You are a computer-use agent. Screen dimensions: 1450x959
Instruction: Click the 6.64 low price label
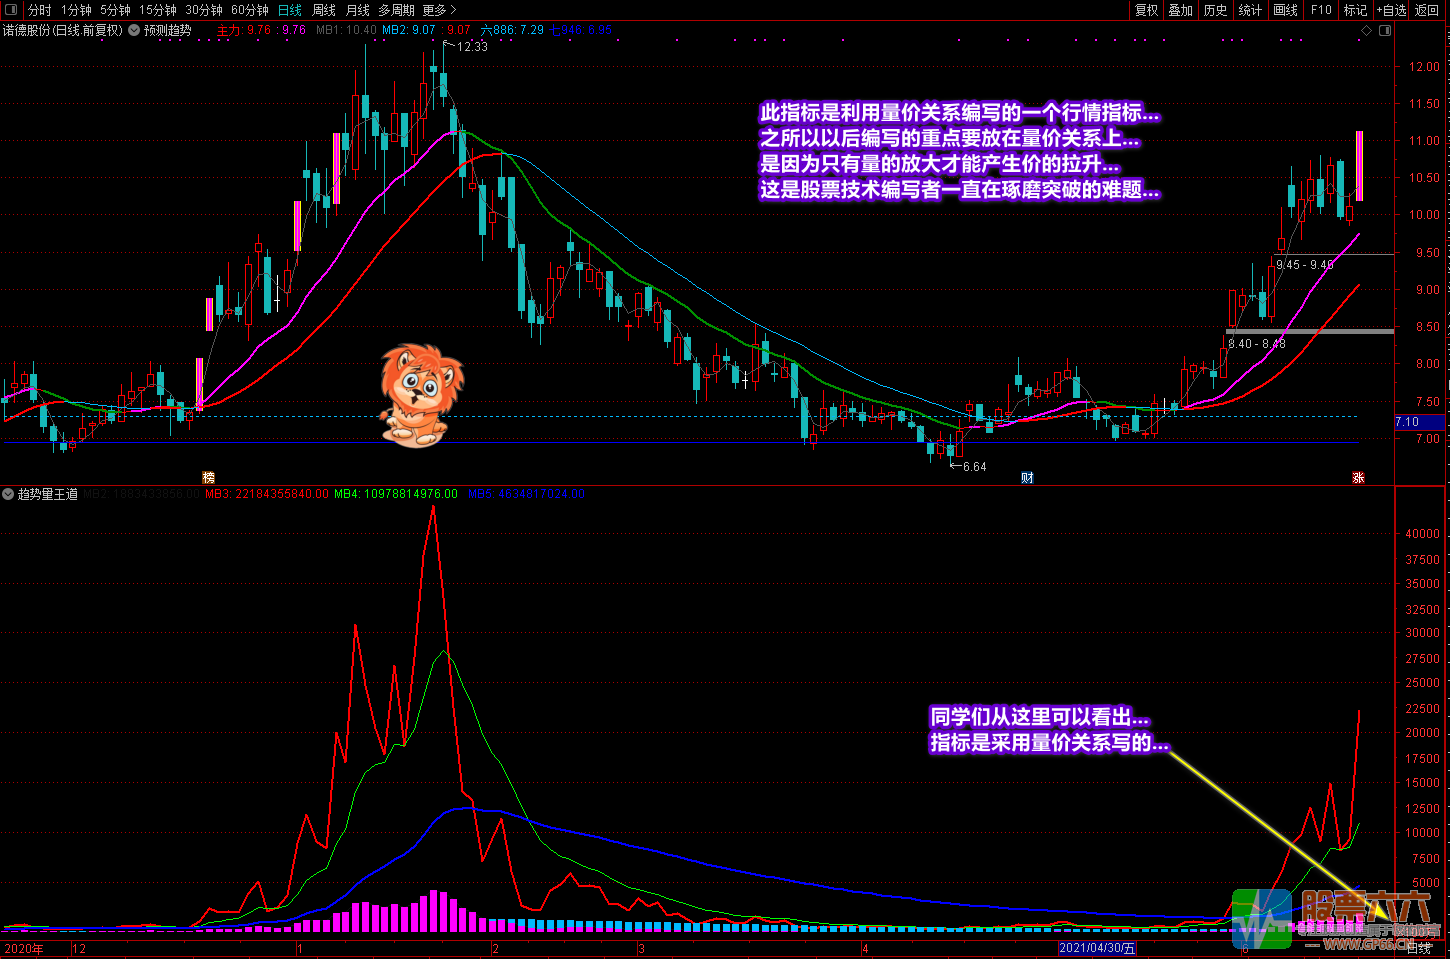(974, 466)
